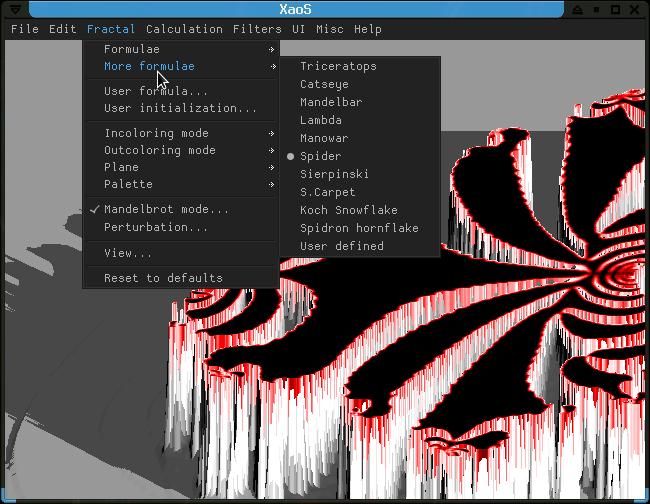Screen dimensions: 650x504
Task: Open the User formula... dialog
Action: [156, 91]
